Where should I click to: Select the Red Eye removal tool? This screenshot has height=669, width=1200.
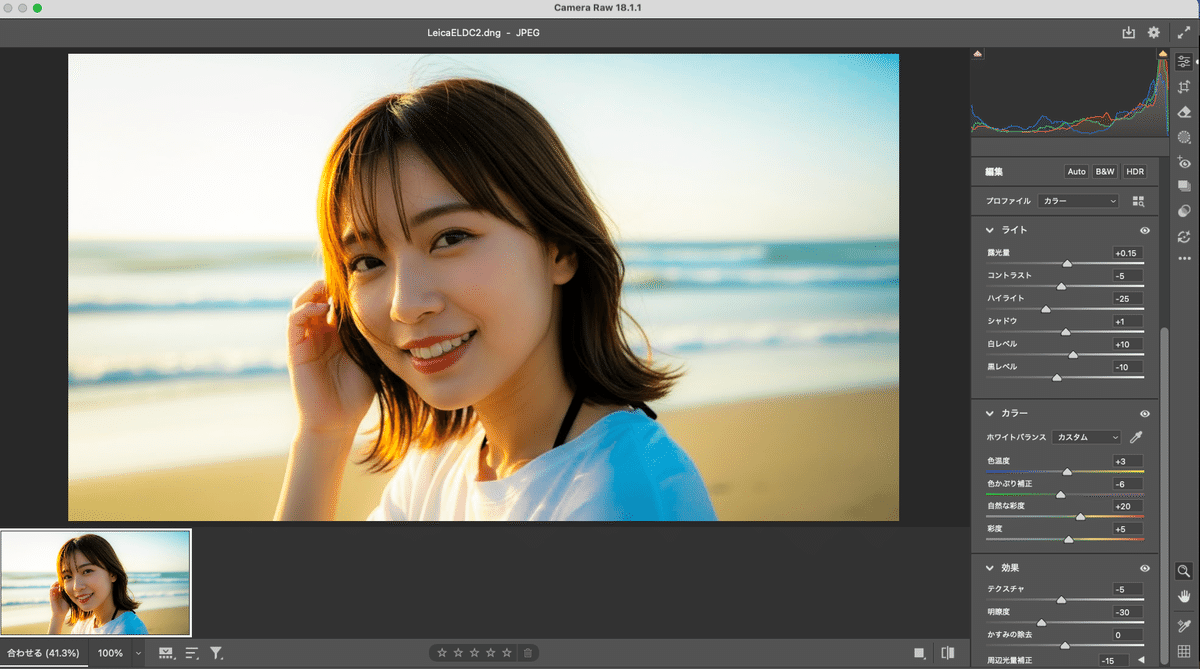coord(1184,162)
